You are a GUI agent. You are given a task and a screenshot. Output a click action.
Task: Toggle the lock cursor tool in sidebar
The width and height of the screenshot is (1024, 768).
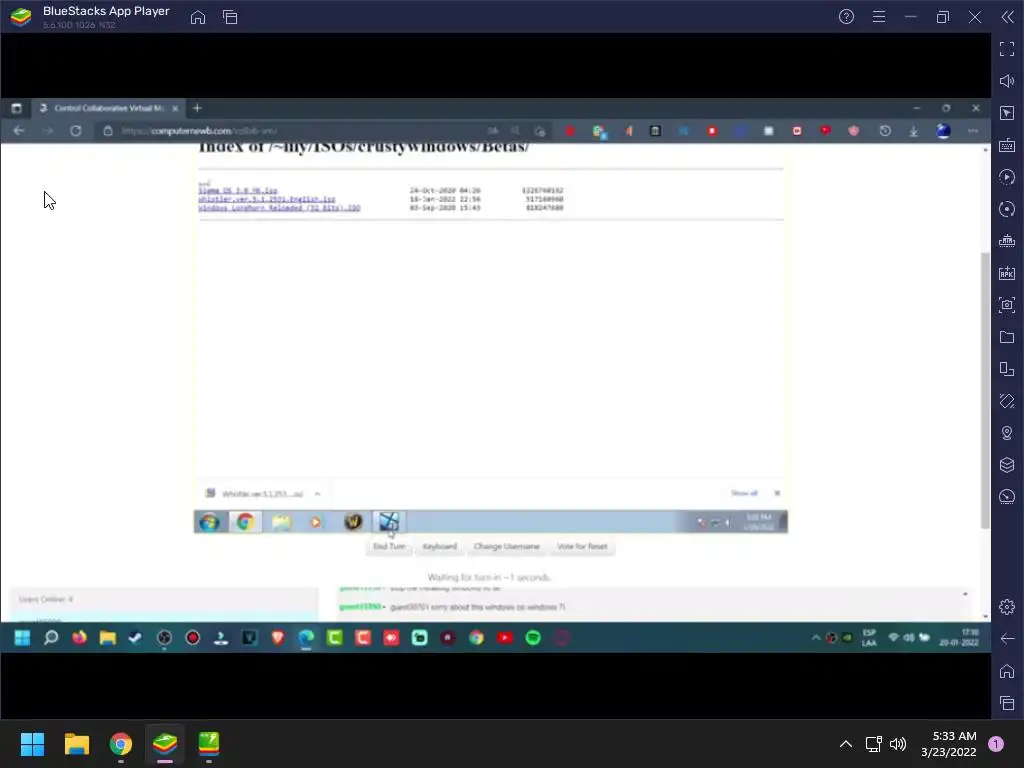point(1007,113)
